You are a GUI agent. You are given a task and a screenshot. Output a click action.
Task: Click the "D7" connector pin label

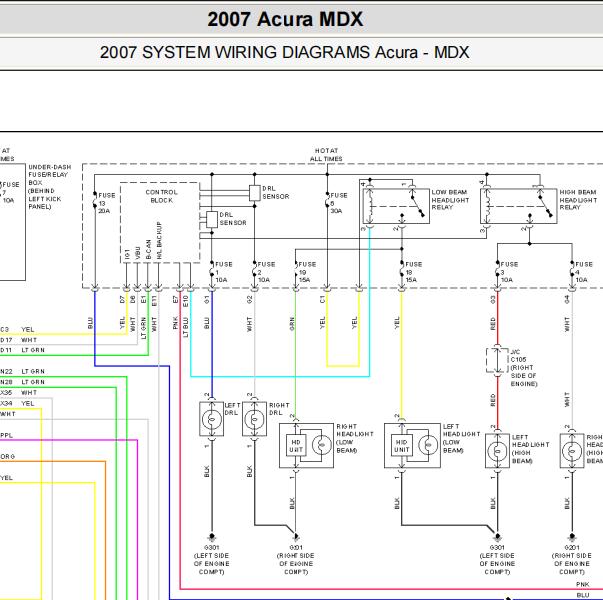coord(122,300)
